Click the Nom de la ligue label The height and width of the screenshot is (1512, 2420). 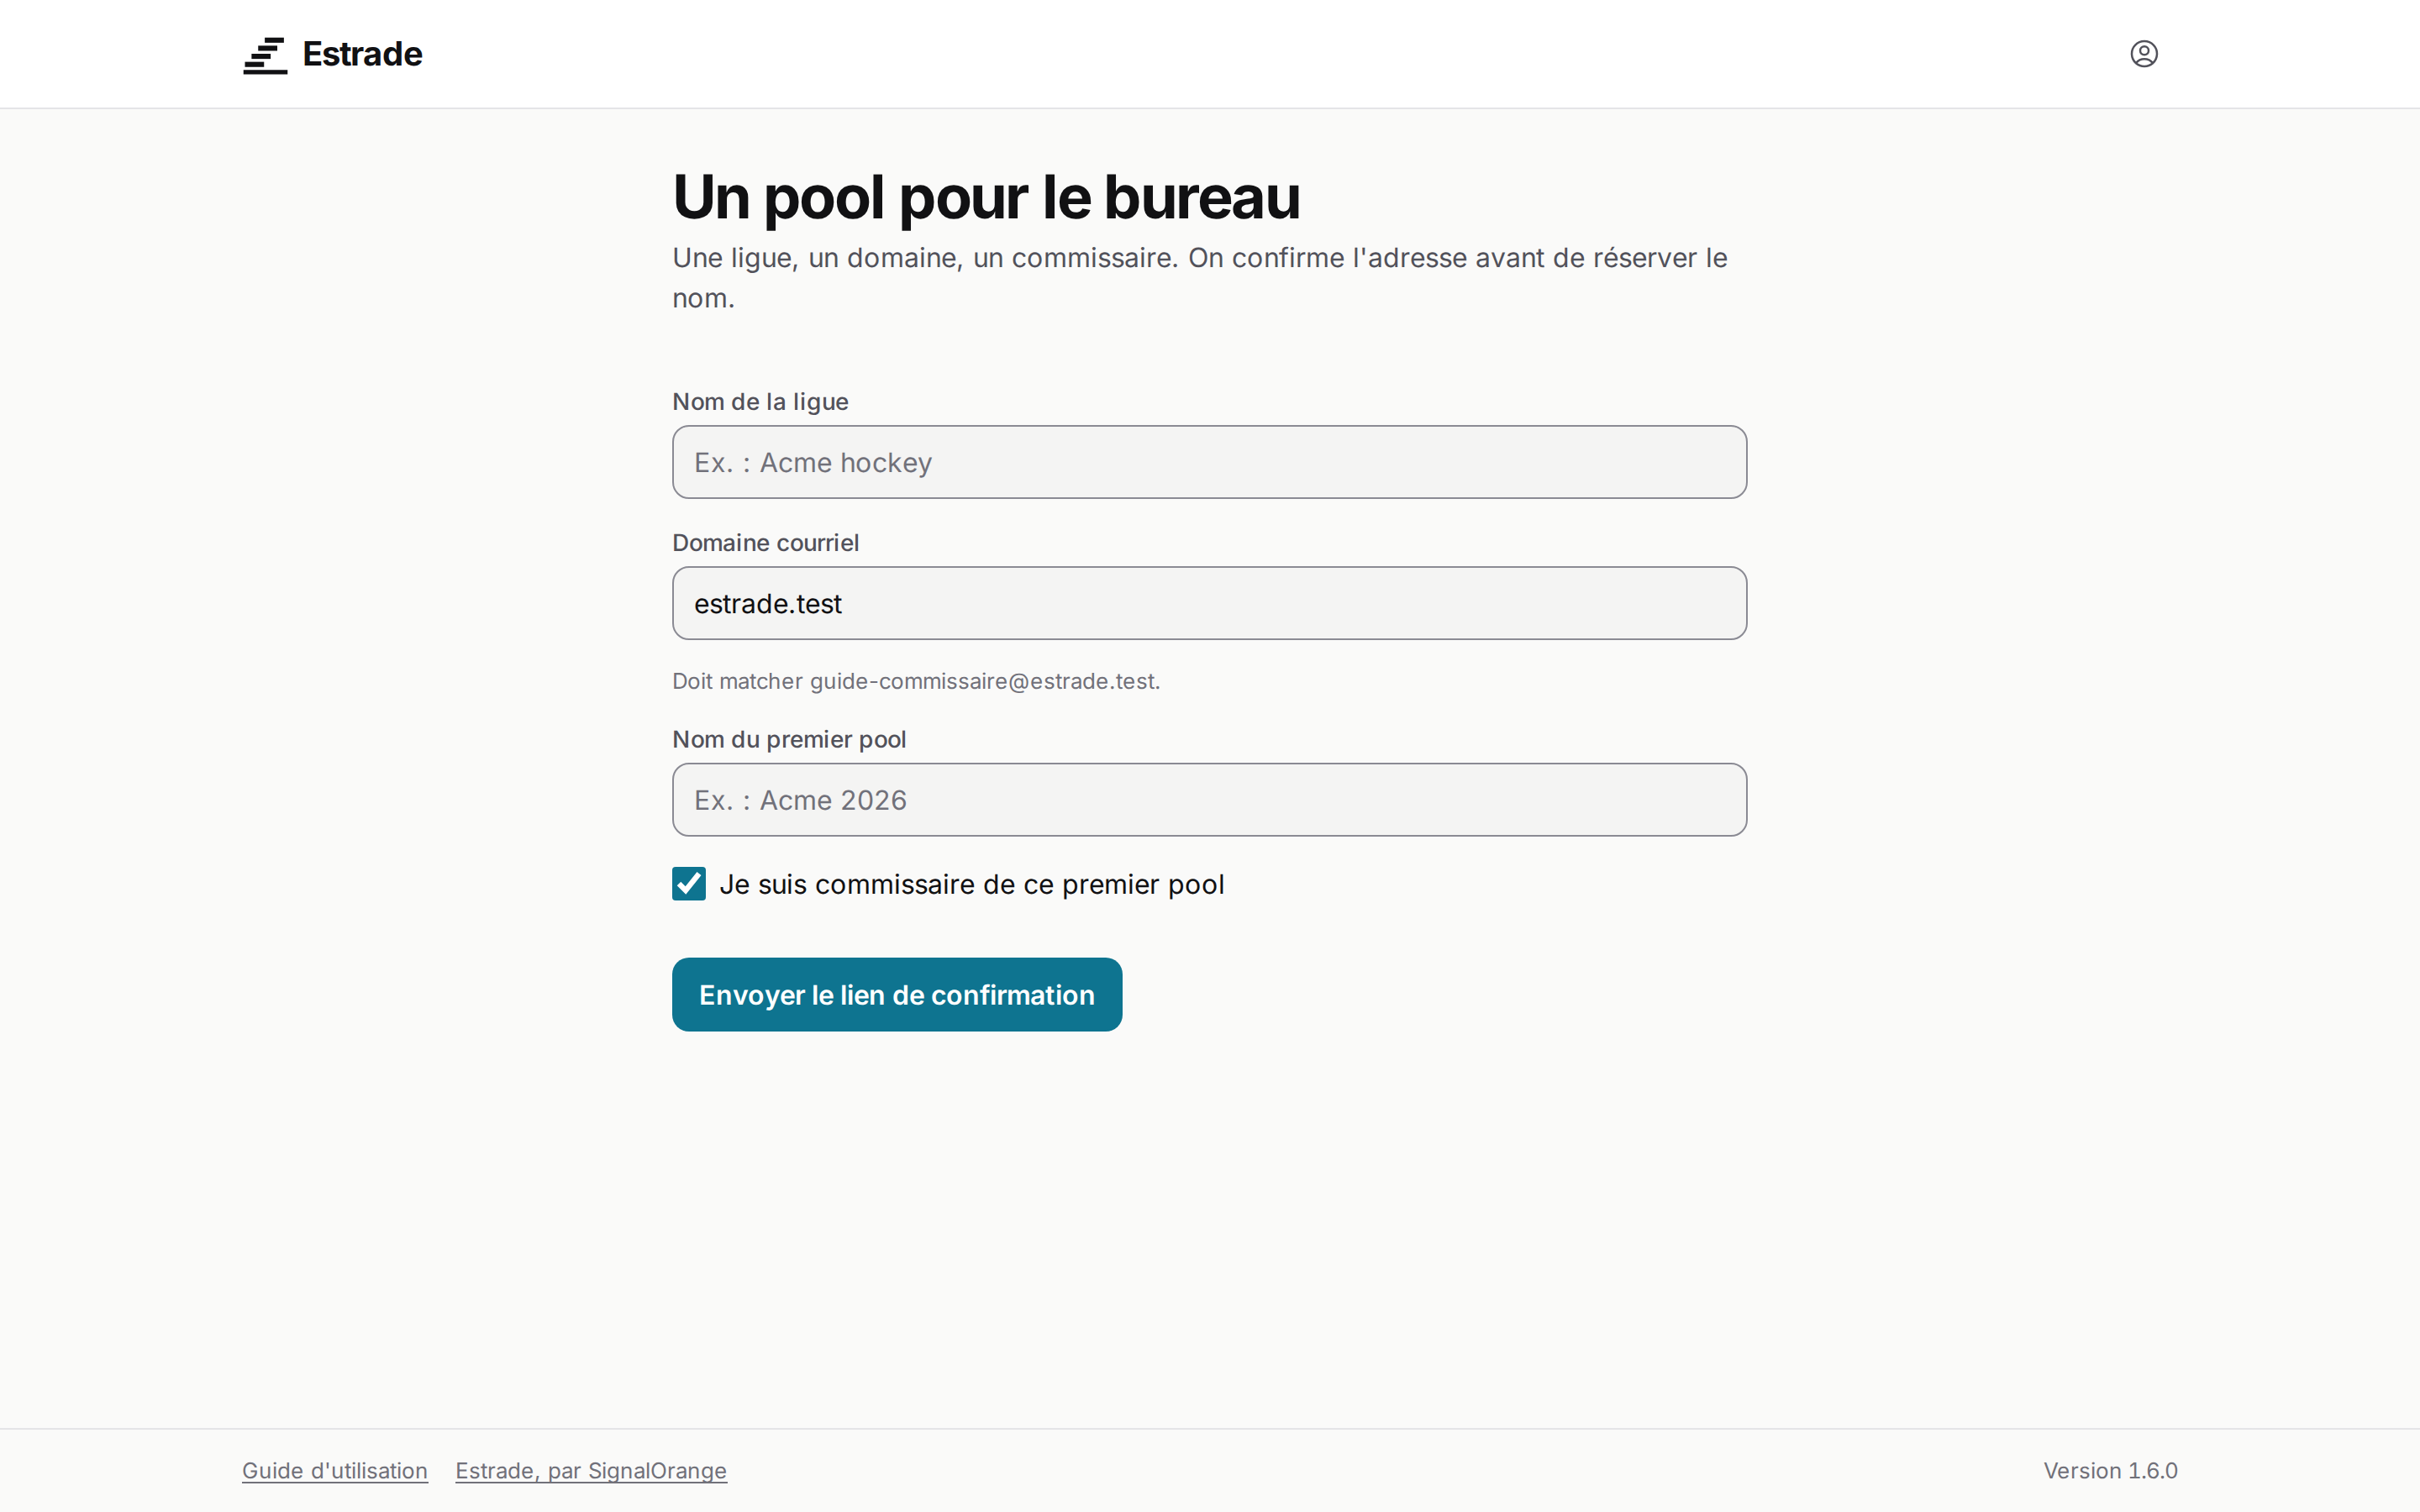pos(760,402)
